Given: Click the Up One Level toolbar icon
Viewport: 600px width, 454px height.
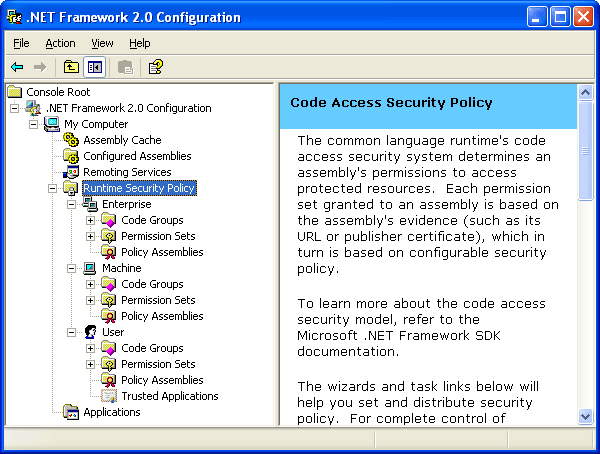Looking at the screenshot, I should click(x=71, y=67).
